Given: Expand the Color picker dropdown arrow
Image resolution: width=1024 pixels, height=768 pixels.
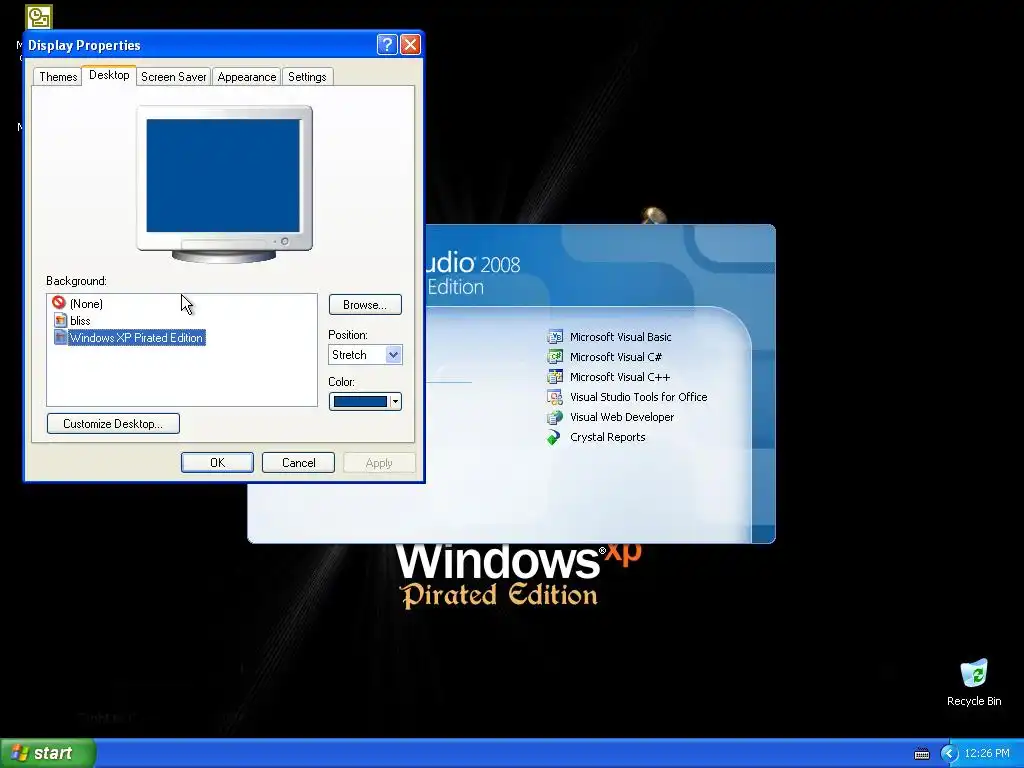Looking at the screenshot, I should tap(395, 402).
